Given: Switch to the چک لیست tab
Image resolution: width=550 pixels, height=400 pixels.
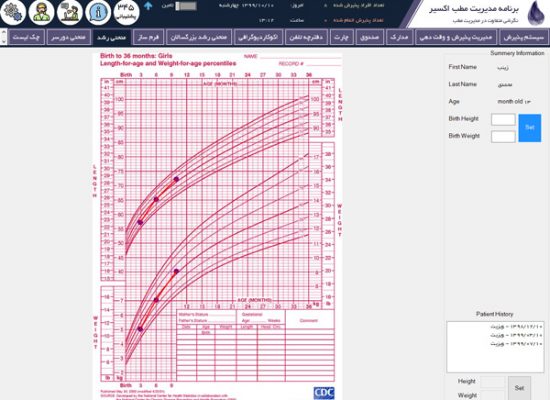Looking at the screenshot, I should (27, 37).
